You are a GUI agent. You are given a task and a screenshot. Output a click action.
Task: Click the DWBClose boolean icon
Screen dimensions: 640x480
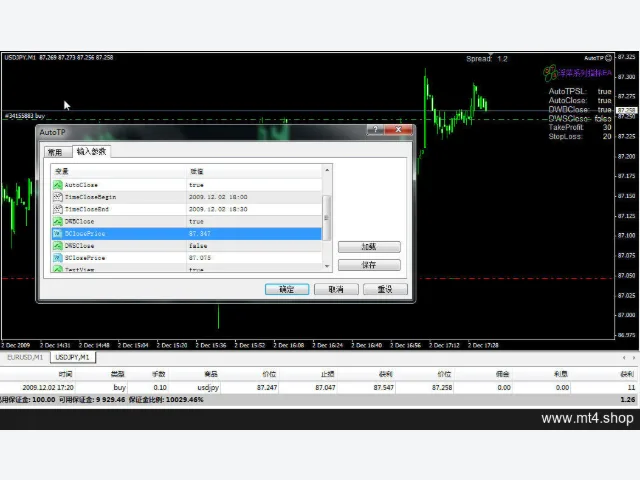click(x=58, y=222)
